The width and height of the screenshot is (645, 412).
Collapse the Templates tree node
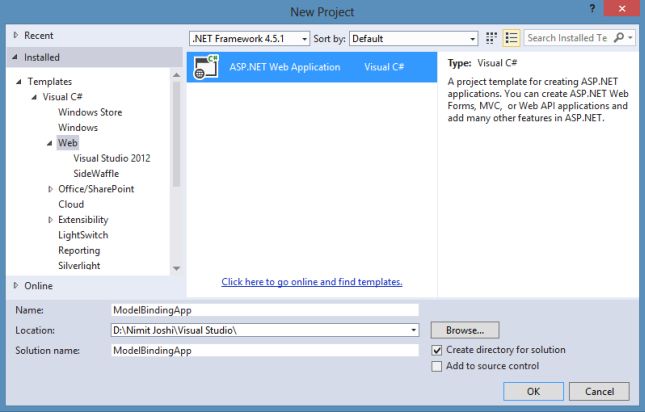[19, 82]
